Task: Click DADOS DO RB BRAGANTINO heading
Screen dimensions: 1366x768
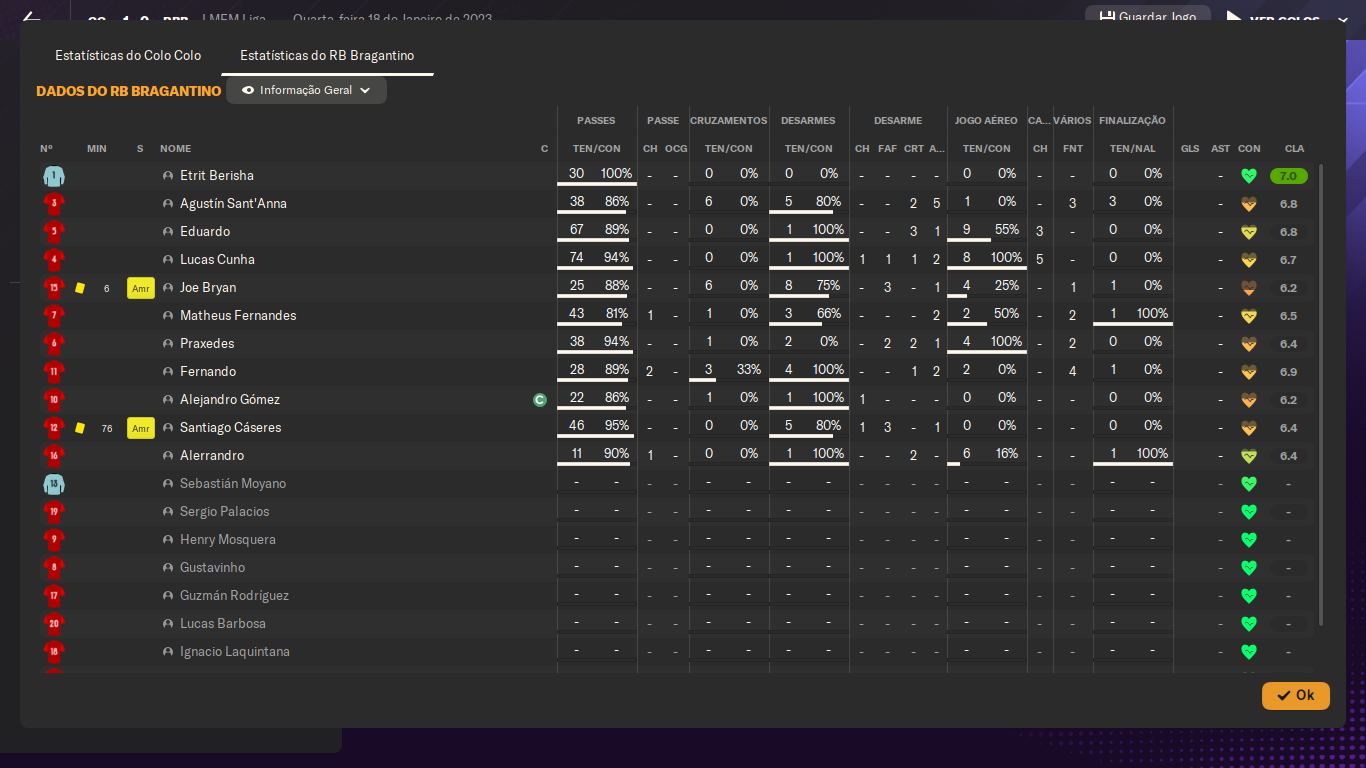Action: 128,91
